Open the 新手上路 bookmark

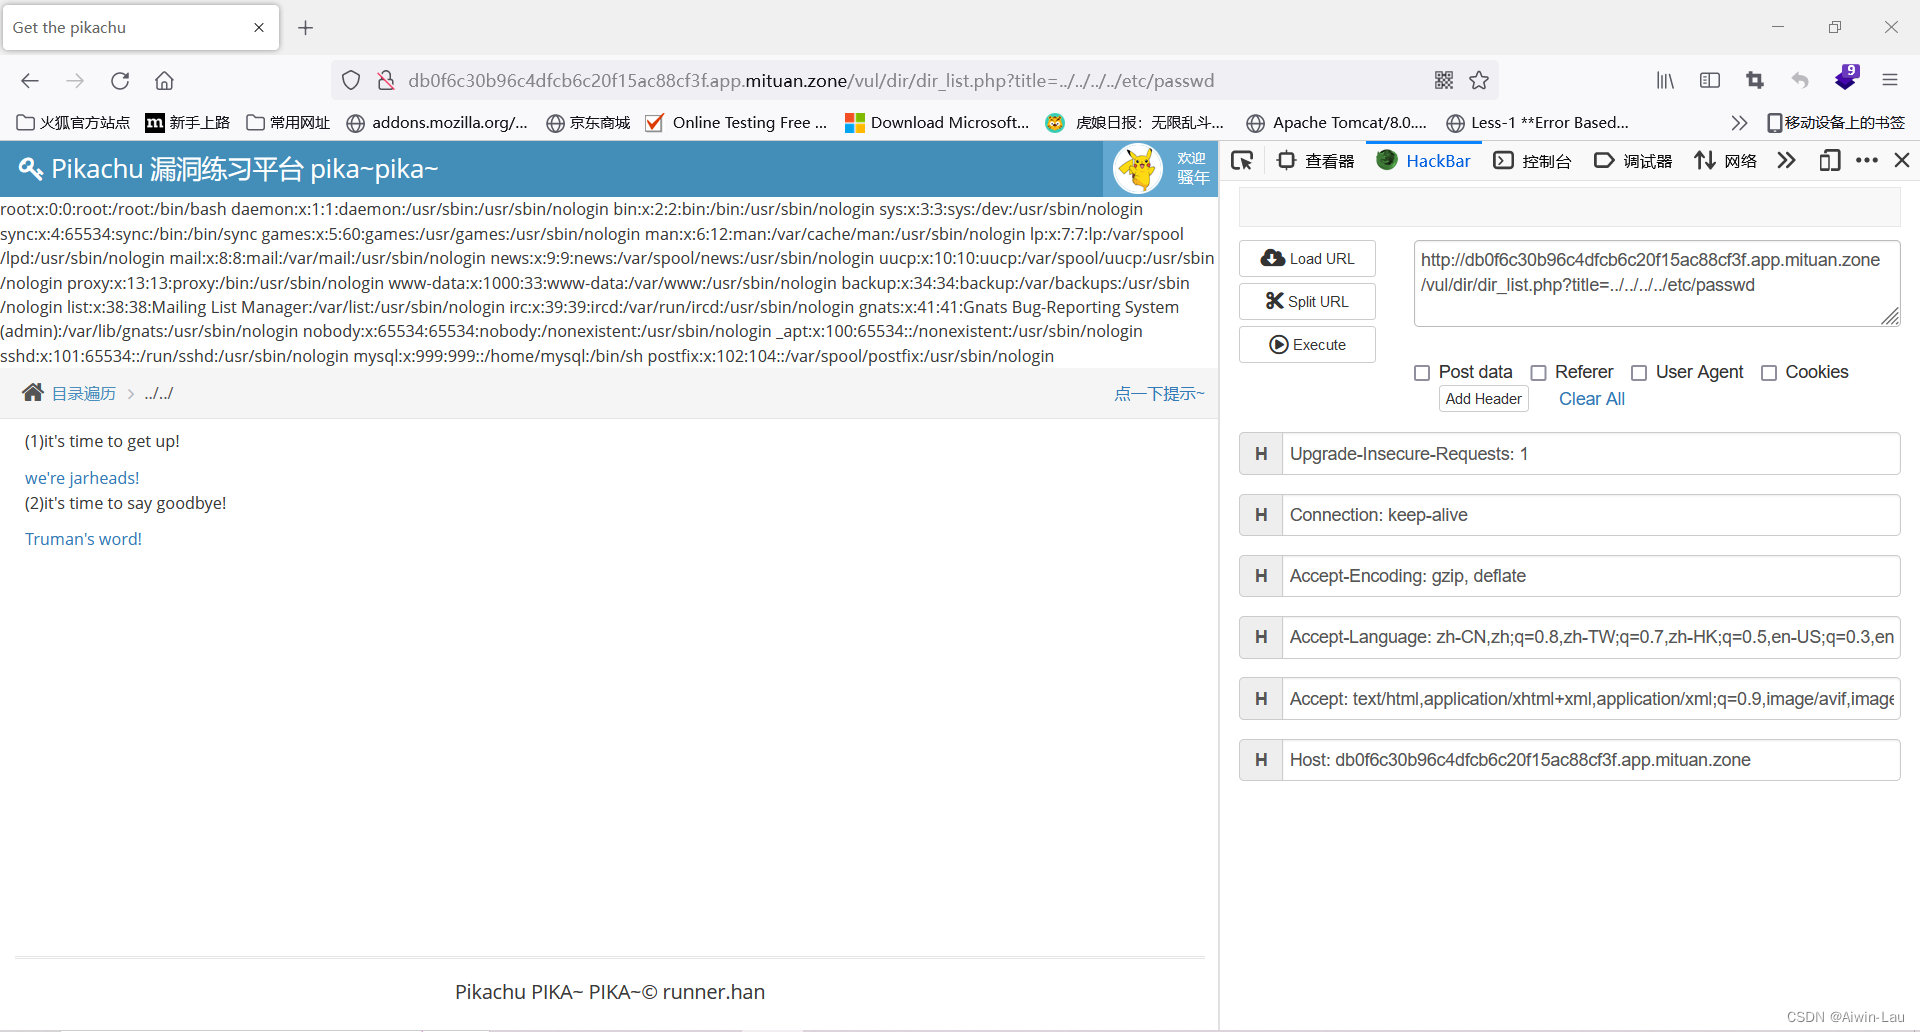coord(188,123)
